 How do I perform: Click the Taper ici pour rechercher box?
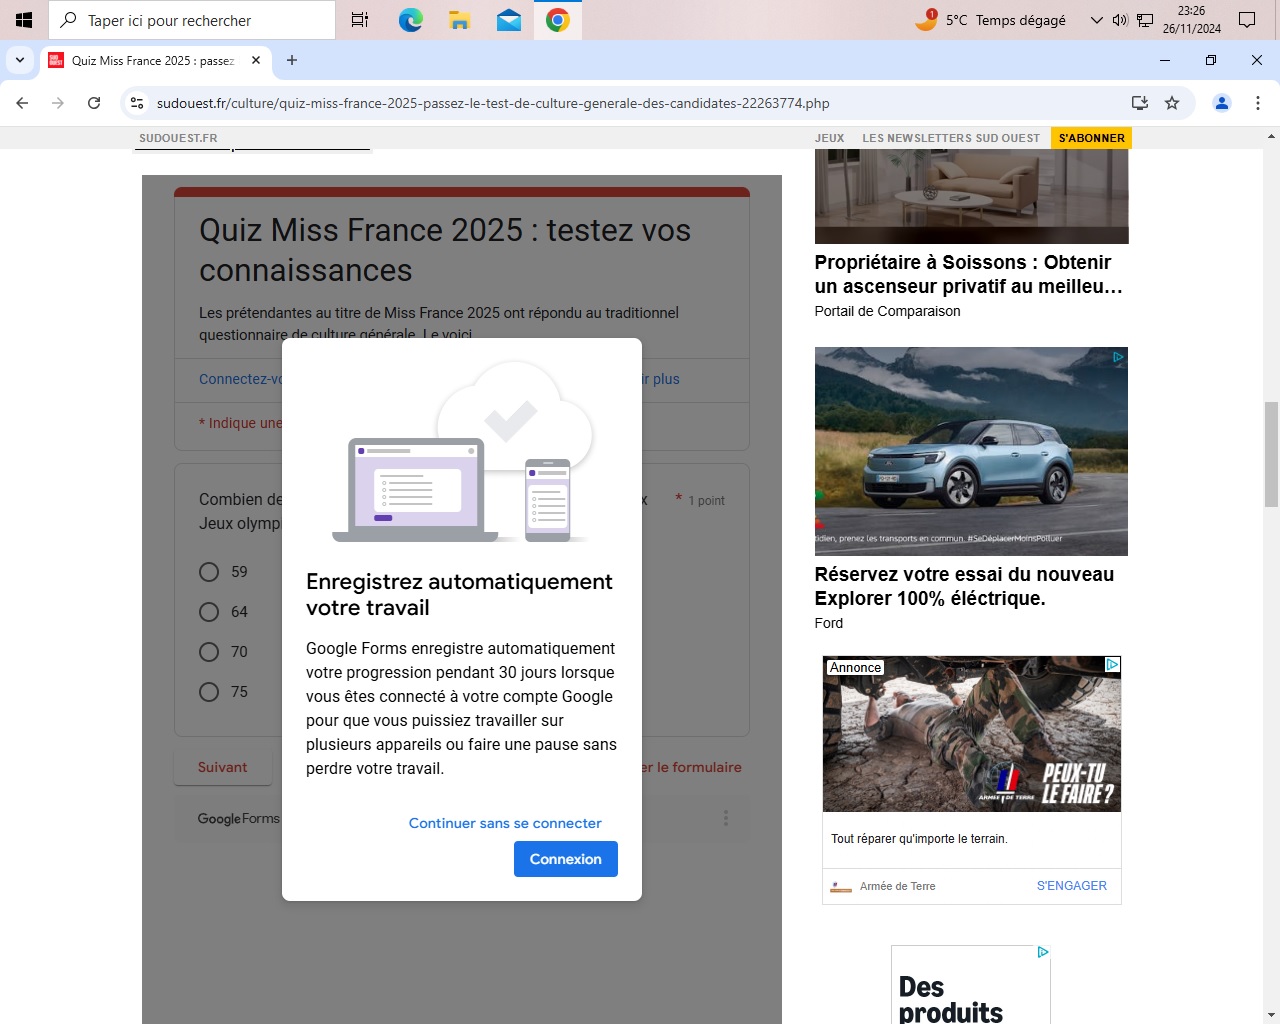tap(192, 20)
